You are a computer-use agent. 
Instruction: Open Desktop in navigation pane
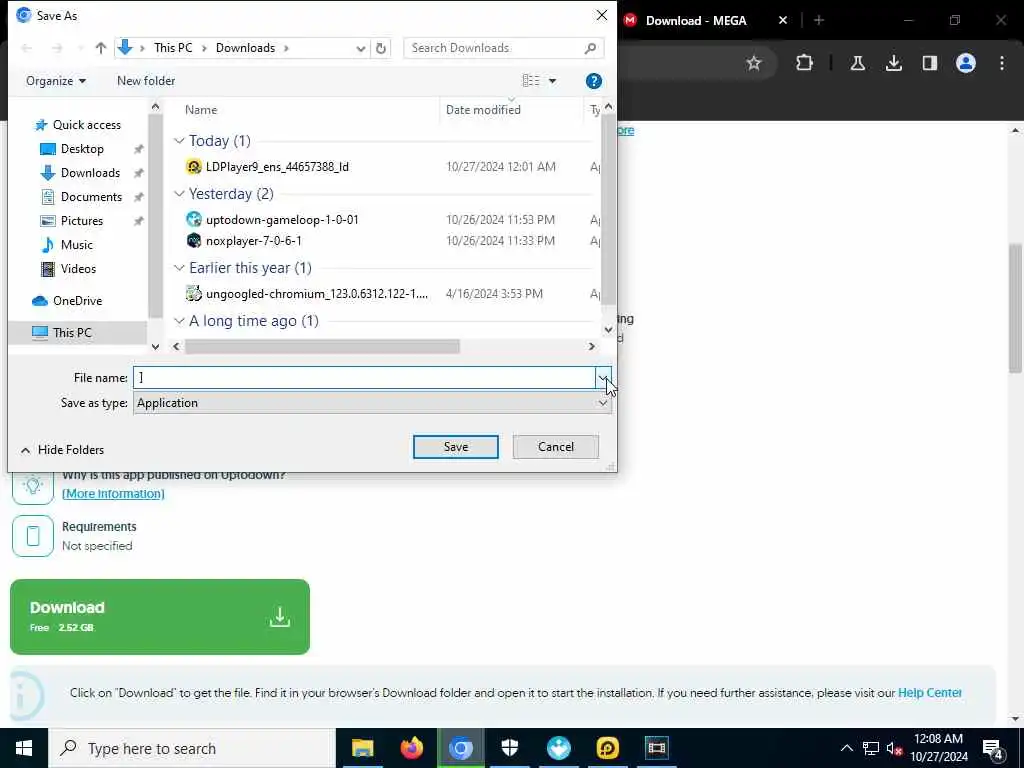point(82,149)
